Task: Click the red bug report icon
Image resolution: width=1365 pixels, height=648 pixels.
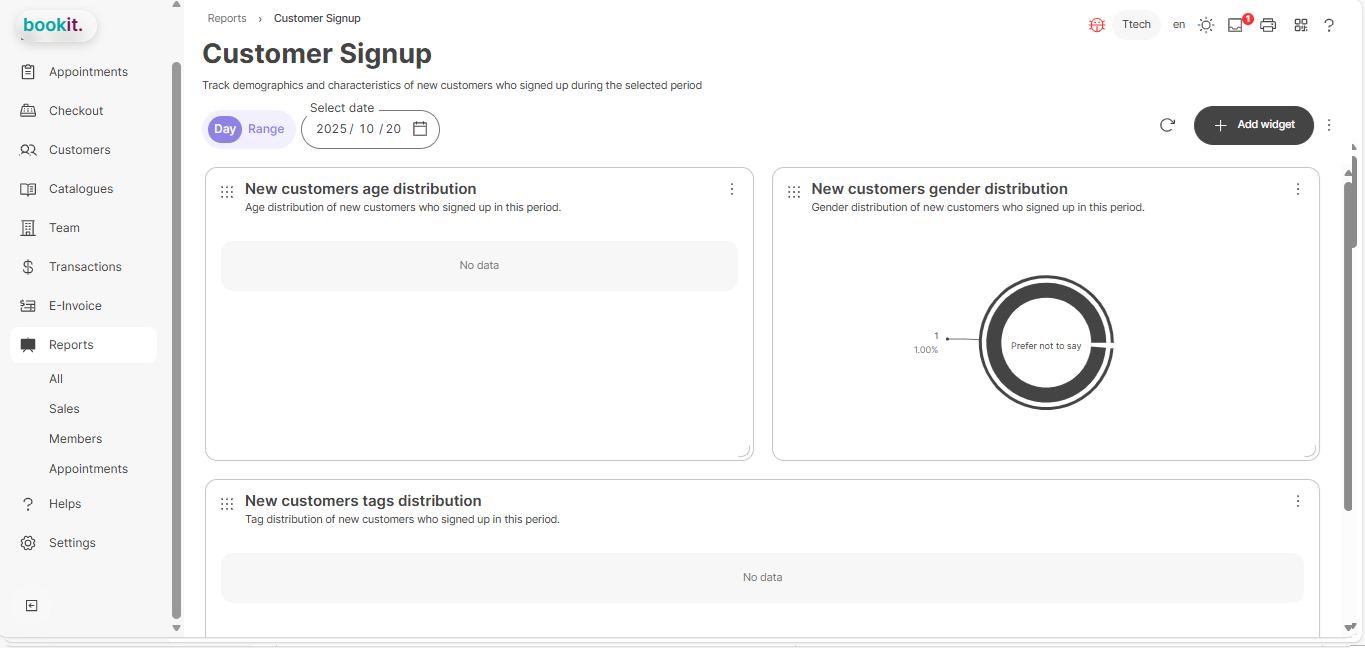Action: pos(1096,25)
